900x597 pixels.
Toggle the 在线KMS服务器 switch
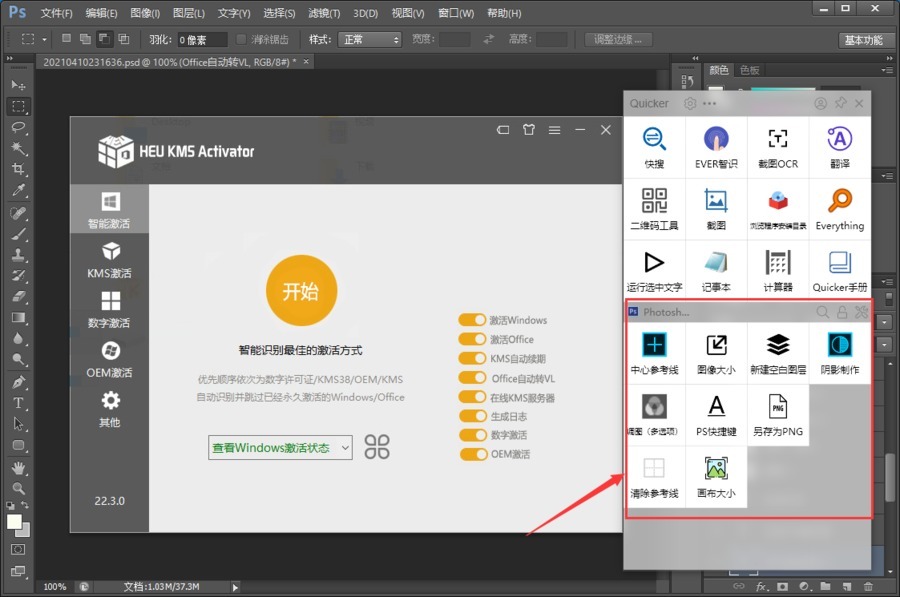[x=472, y=397]
